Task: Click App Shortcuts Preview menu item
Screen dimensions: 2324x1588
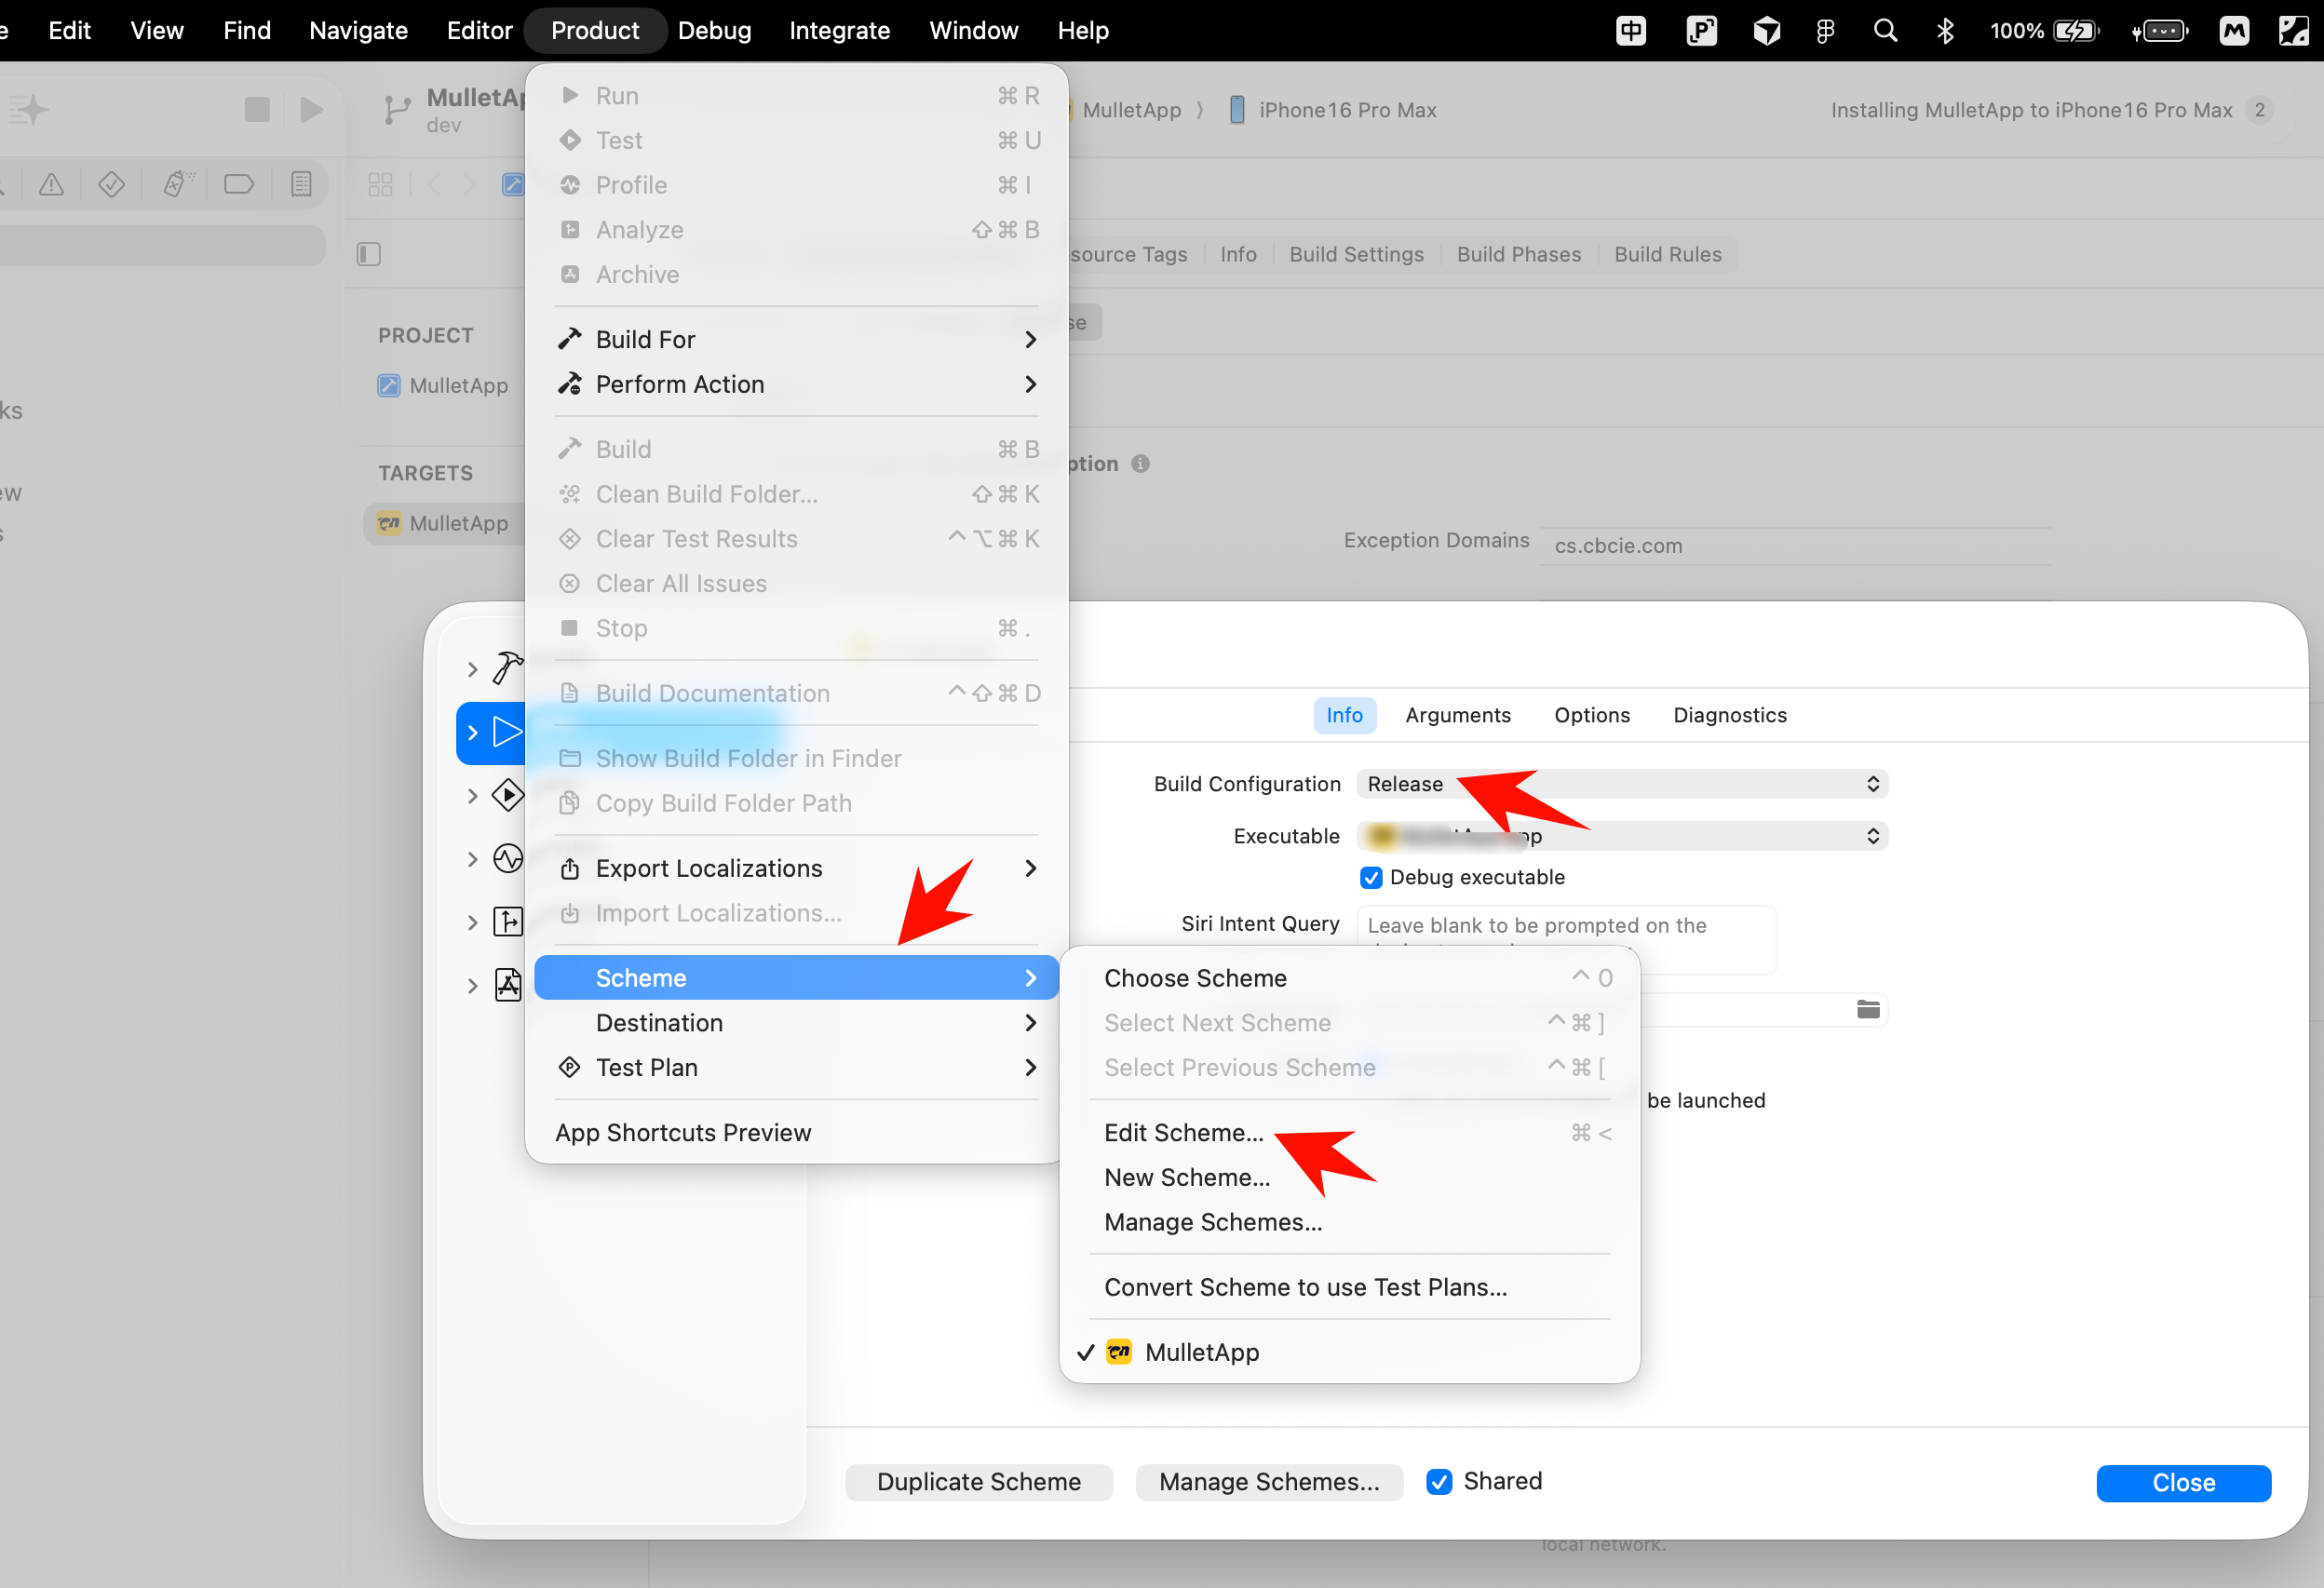Action: [797, 1132]
